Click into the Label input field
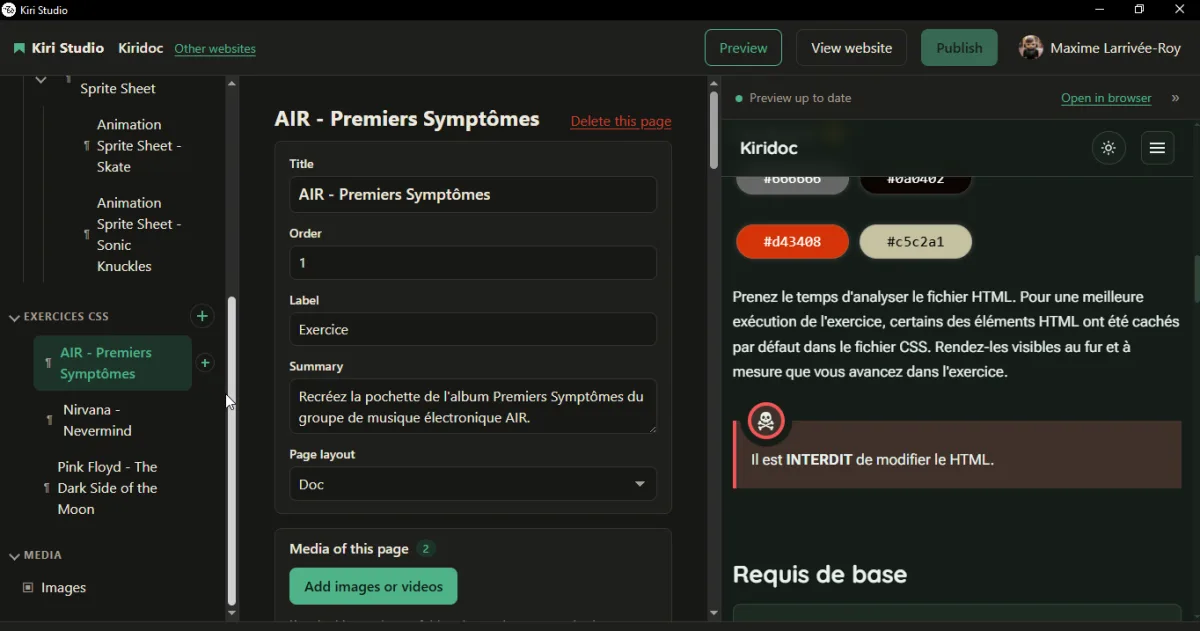The image size is (1200, 631). click(x=473, y=329)
